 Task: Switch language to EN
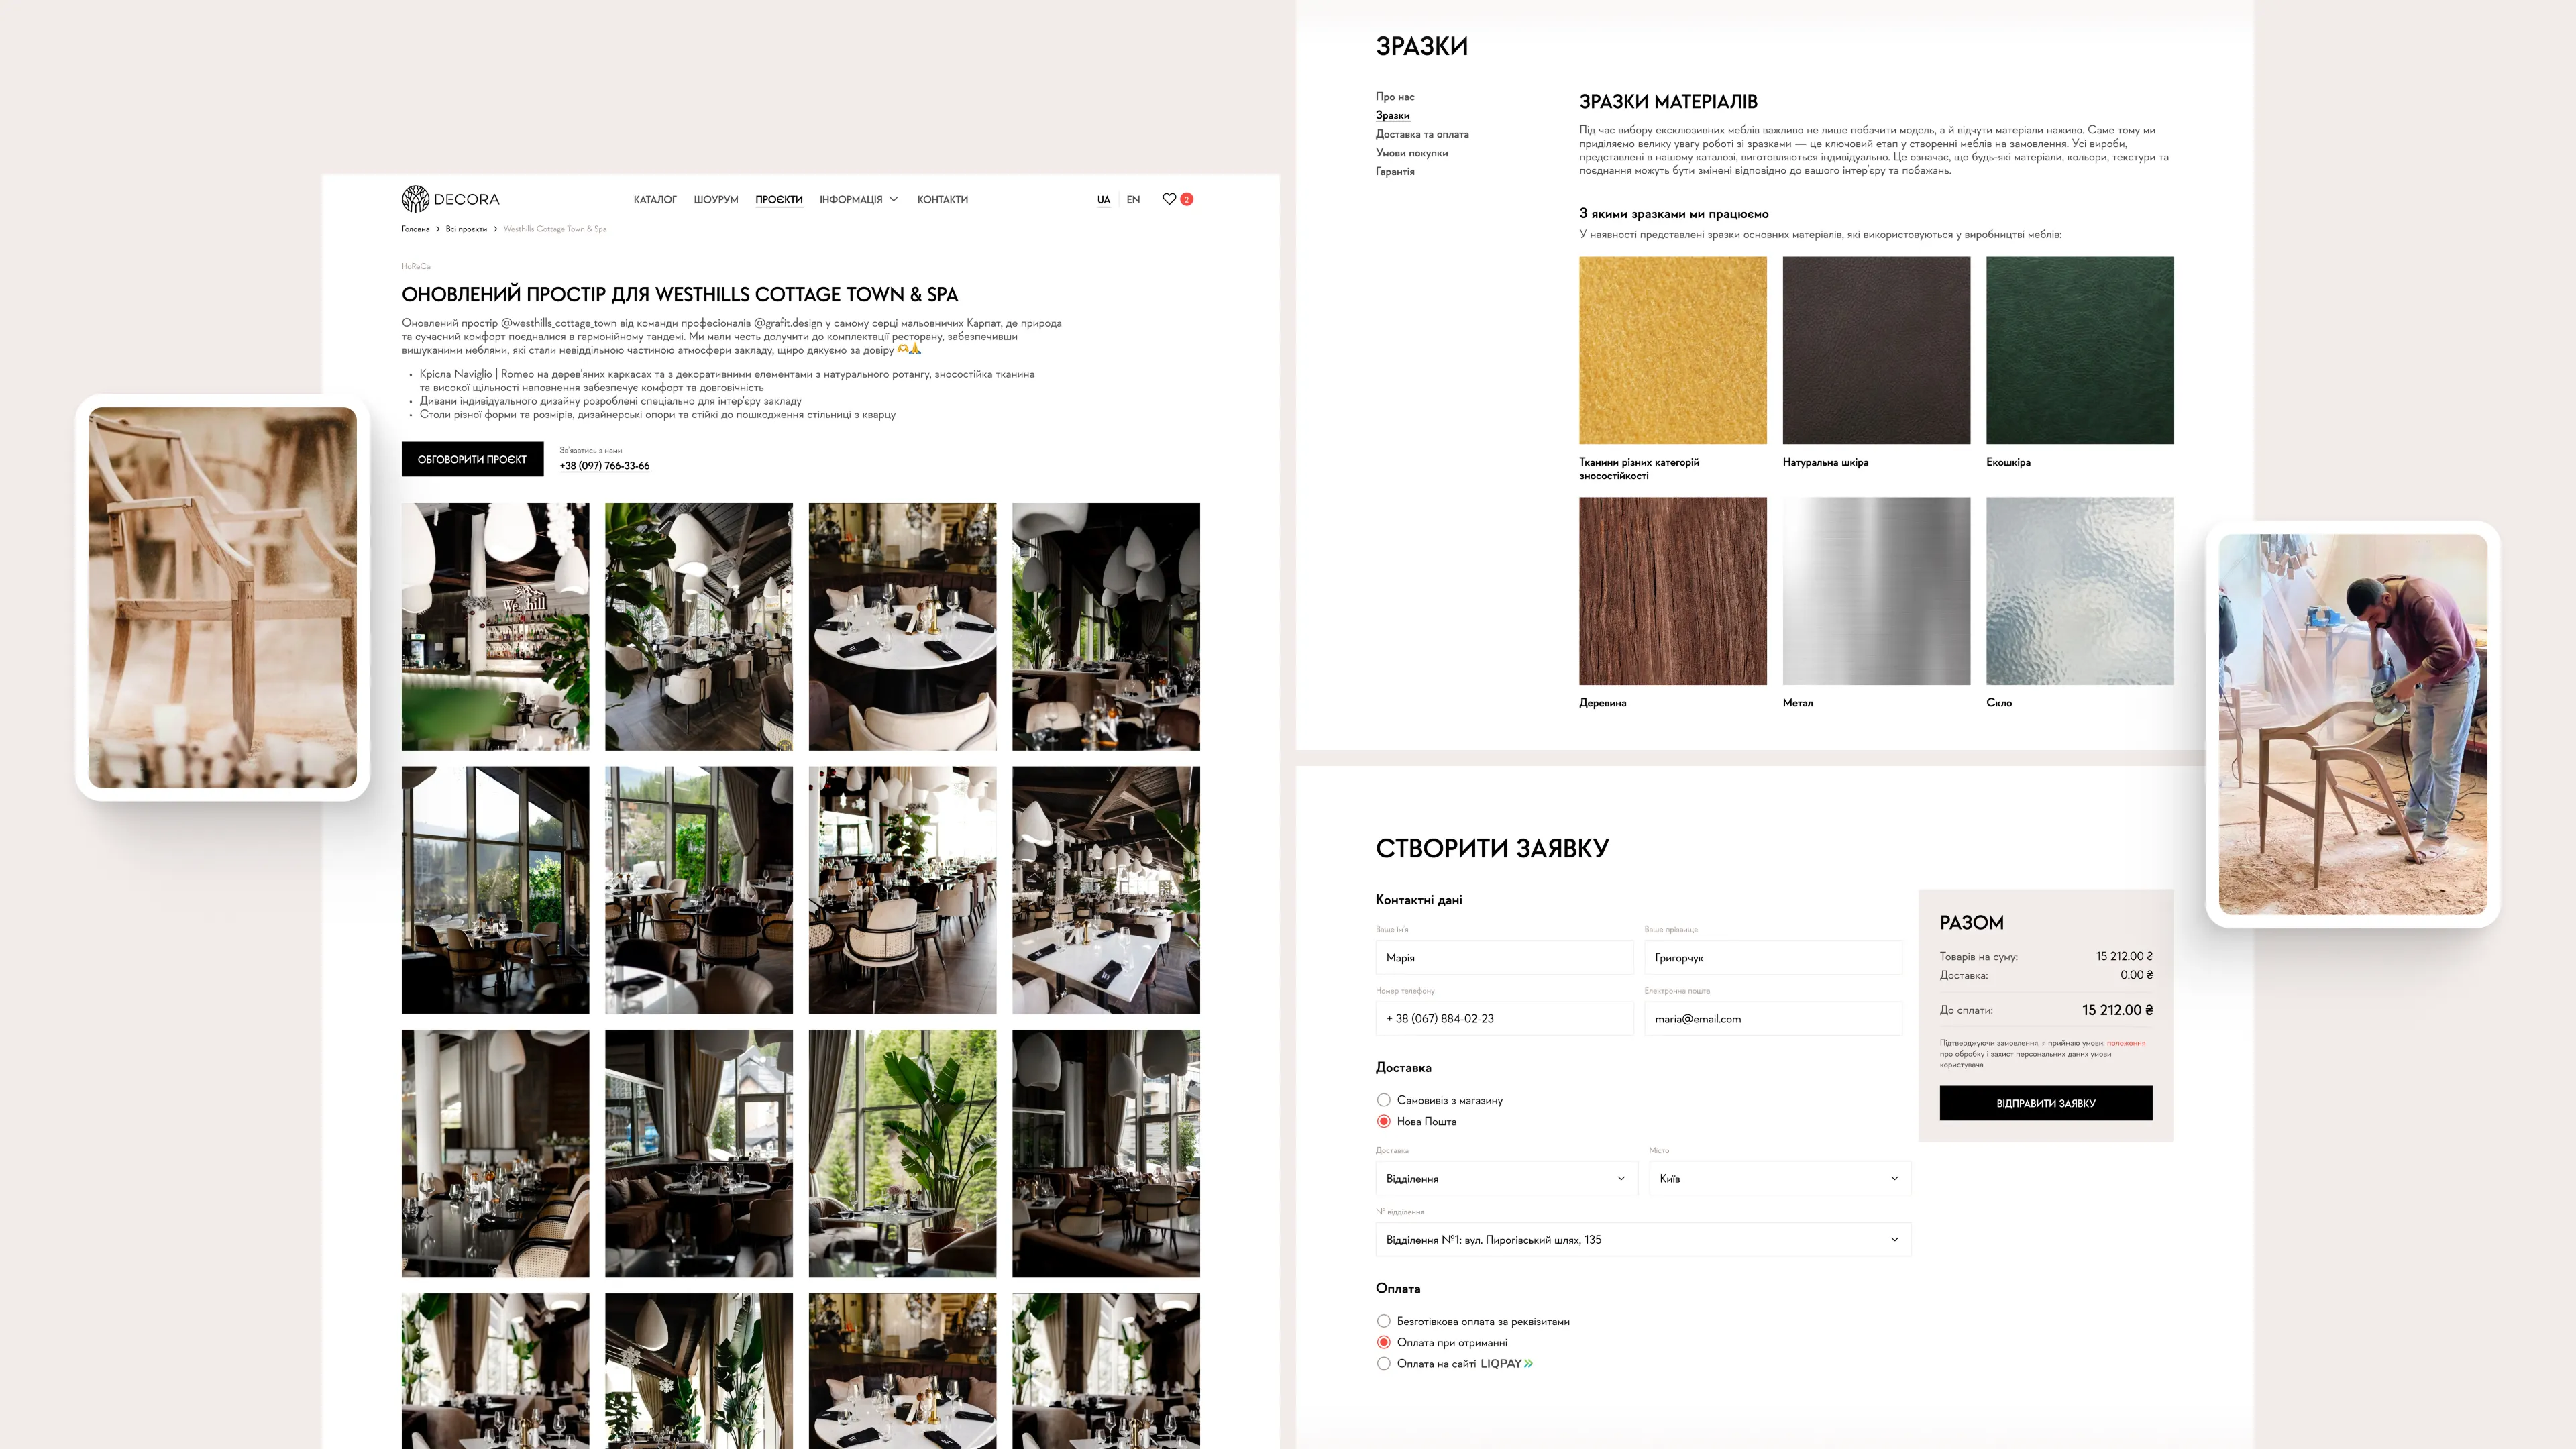[1133, 200]
